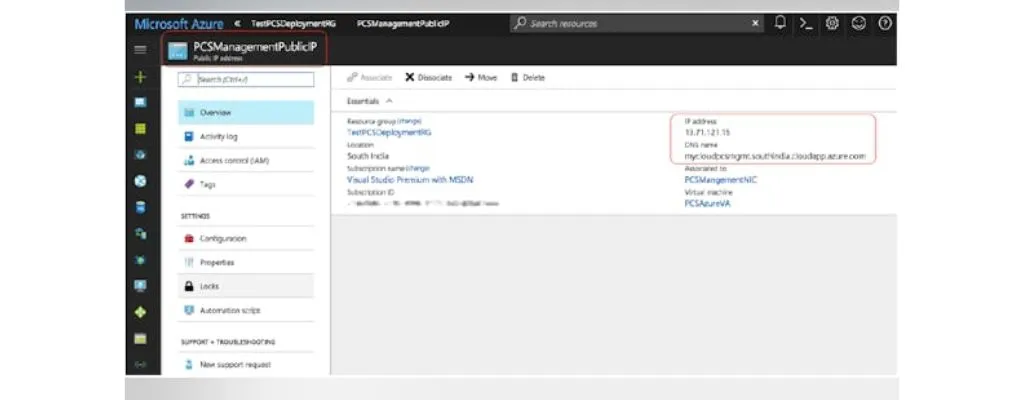Click change link next to Resource group
The width and height of the screenshot is (1024, 400).
[x=409, y=121]
